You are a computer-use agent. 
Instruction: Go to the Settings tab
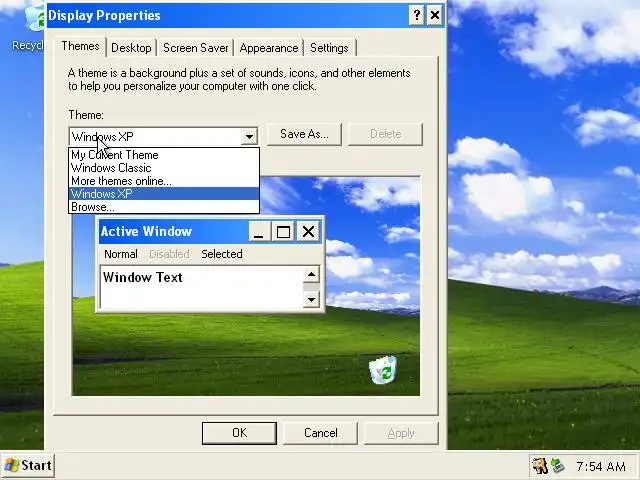click(x=329, y=48)
